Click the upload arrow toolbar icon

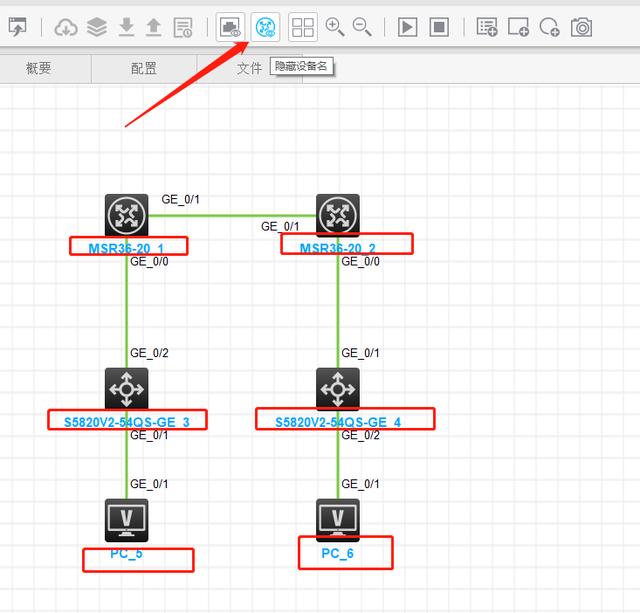[153, 27]
